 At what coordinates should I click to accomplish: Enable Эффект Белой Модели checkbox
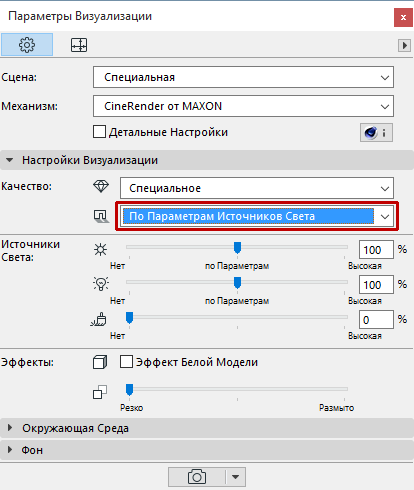pos(126,362)
